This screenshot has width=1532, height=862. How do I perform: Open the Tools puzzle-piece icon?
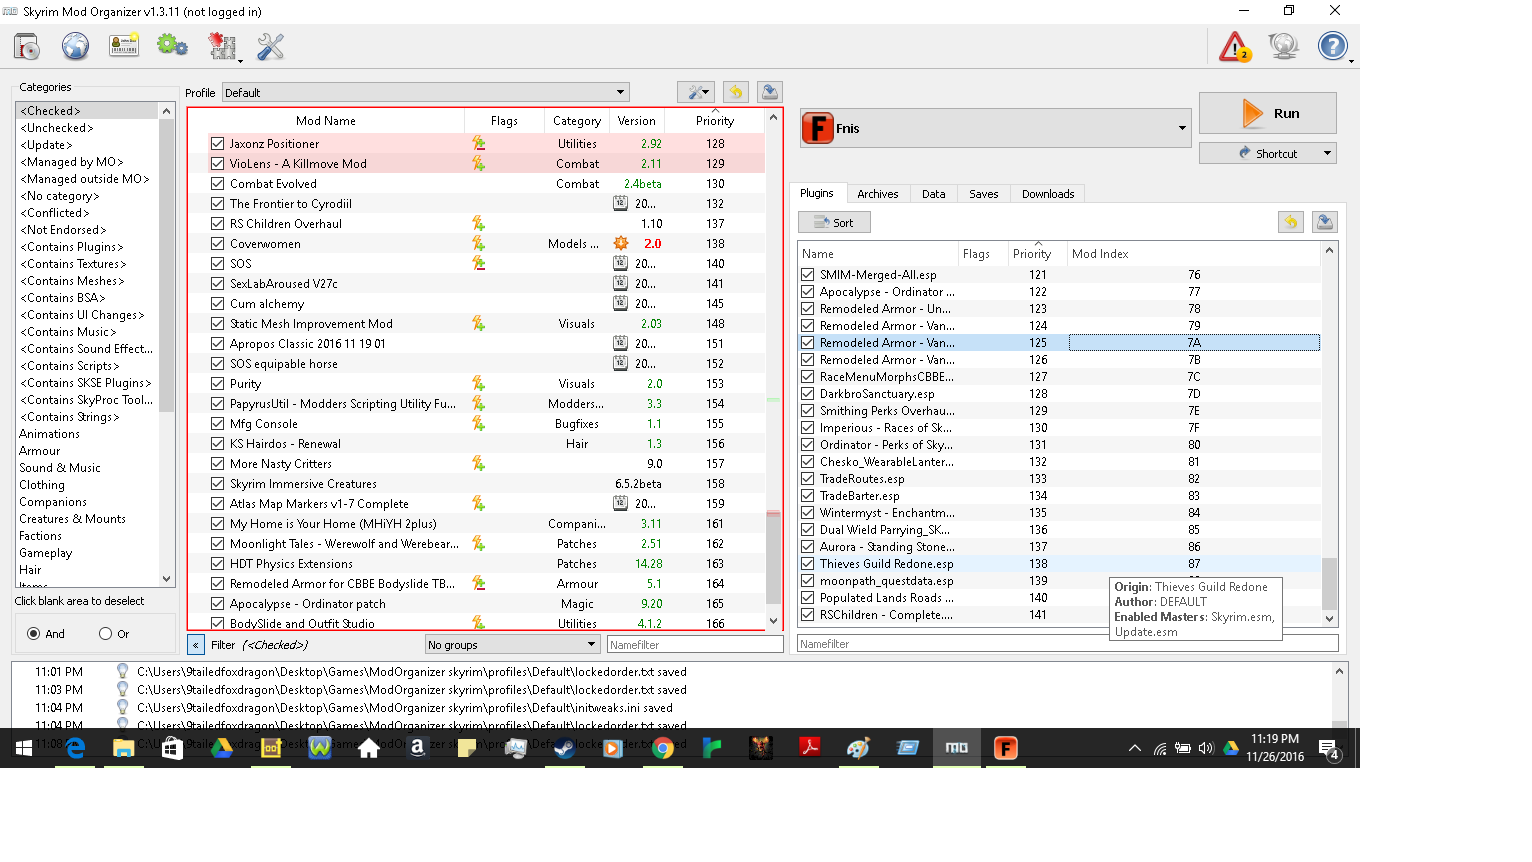222,46
